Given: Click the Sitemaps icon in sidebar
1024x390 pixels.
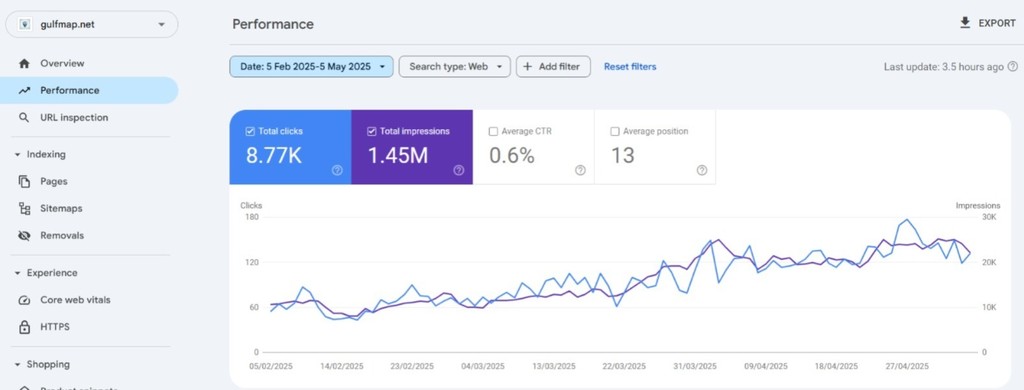Looking at the screenshot, I should [24, 208].
